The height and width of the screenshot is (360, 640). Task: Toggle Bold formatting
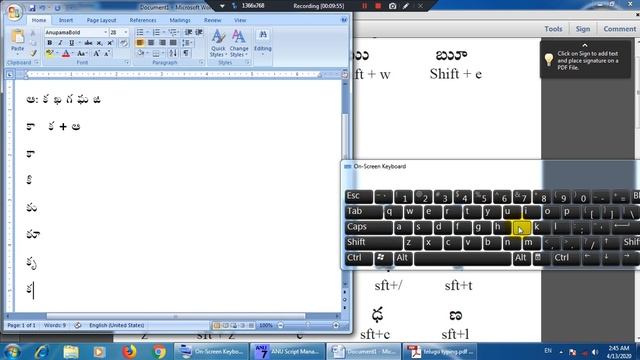49,43
